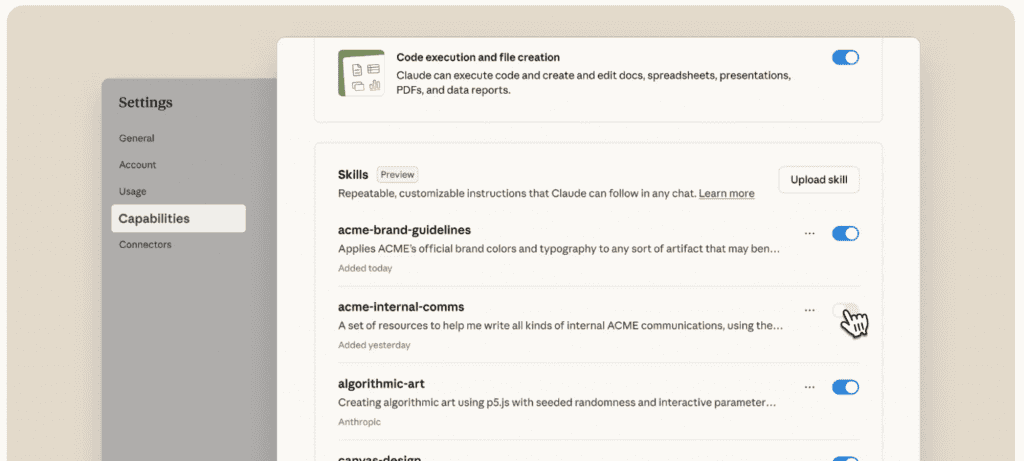Click the Upload skill button
1024x461 pixels.
[818, 180]
